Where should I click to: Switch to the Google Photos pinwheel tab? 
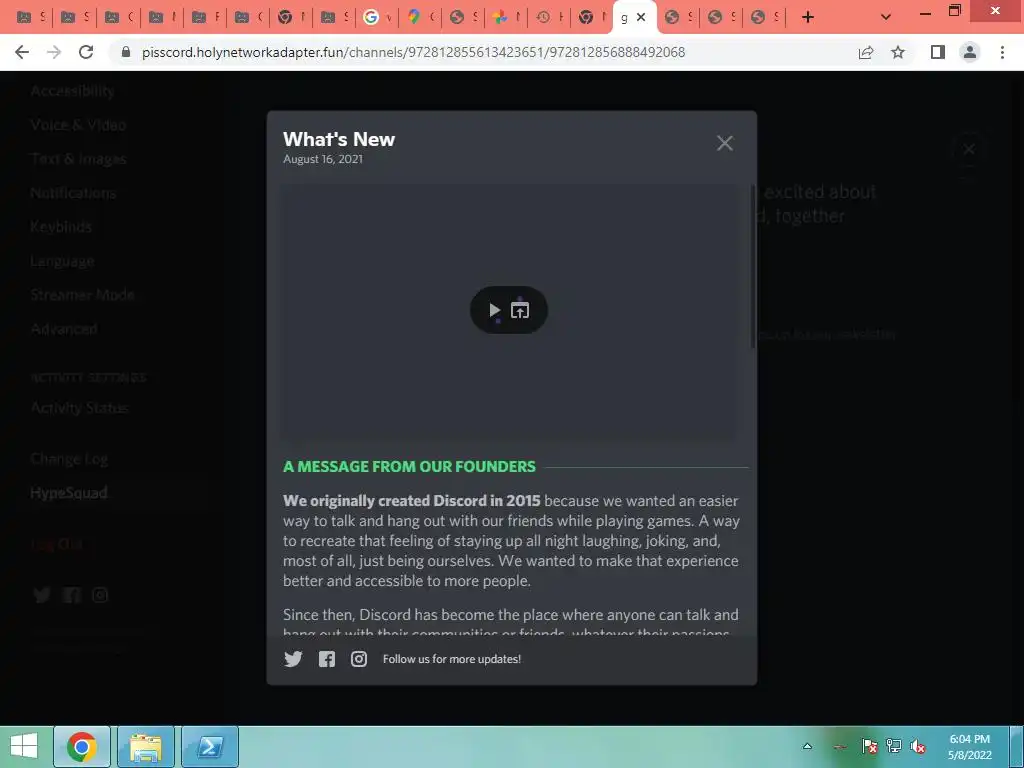505,17
